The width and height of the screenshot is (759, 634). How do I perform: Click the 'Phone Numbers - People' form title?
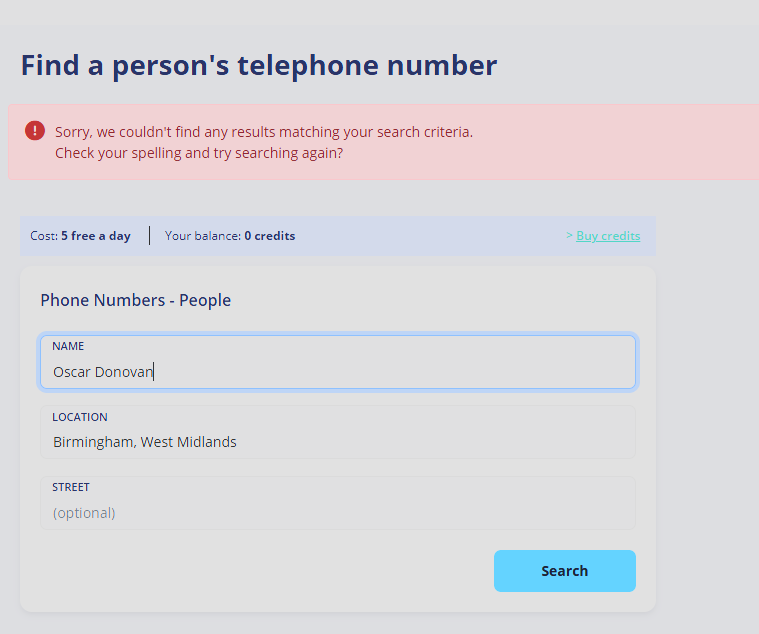[x=136, y=301]
